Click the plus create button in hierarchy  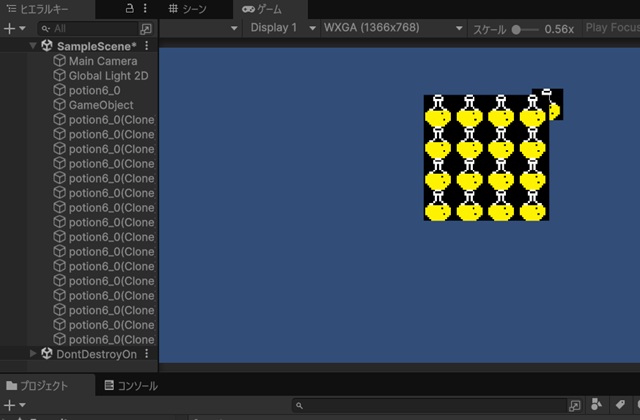click(10, 29)
